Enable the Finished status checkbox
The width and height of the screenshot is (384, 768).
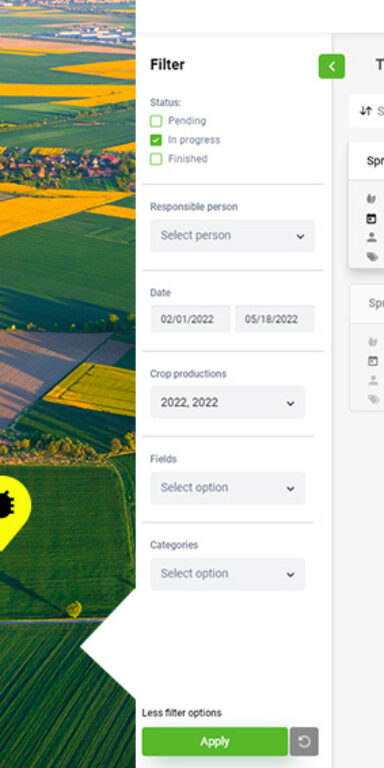(x=156, y=159)
